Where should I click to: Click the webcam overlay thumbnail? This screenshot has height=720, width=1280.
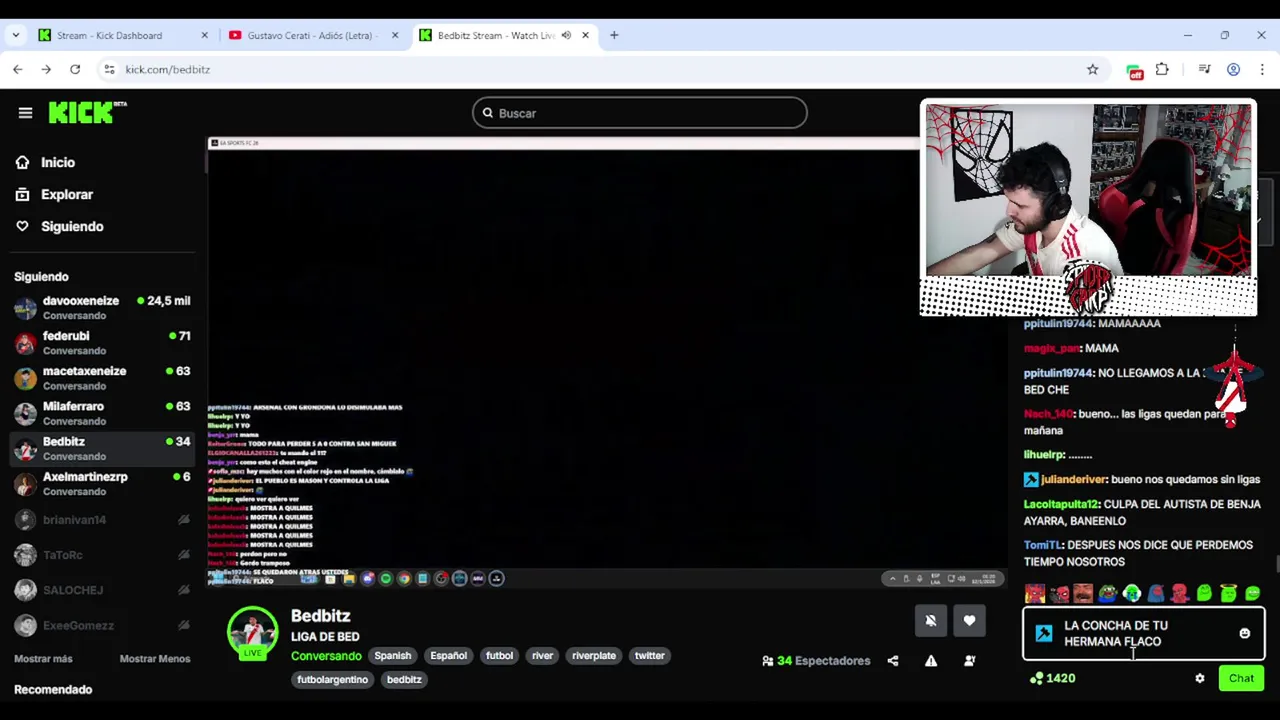click(1088, 209)
